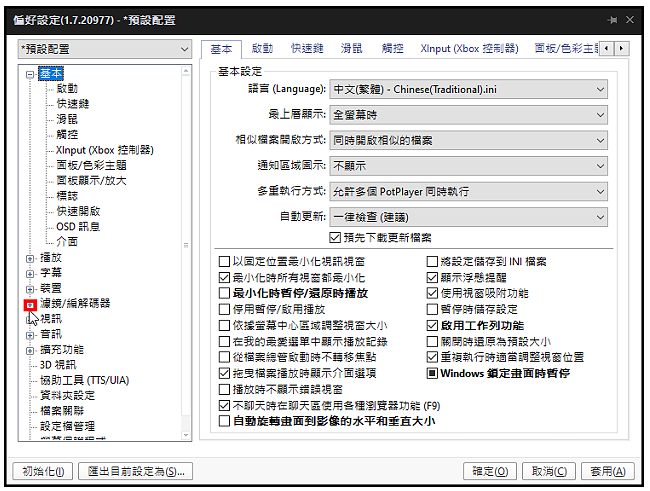Select 快速開啟 in the tree
Screen dimensions: 650x491
click(x=78, y=211)
